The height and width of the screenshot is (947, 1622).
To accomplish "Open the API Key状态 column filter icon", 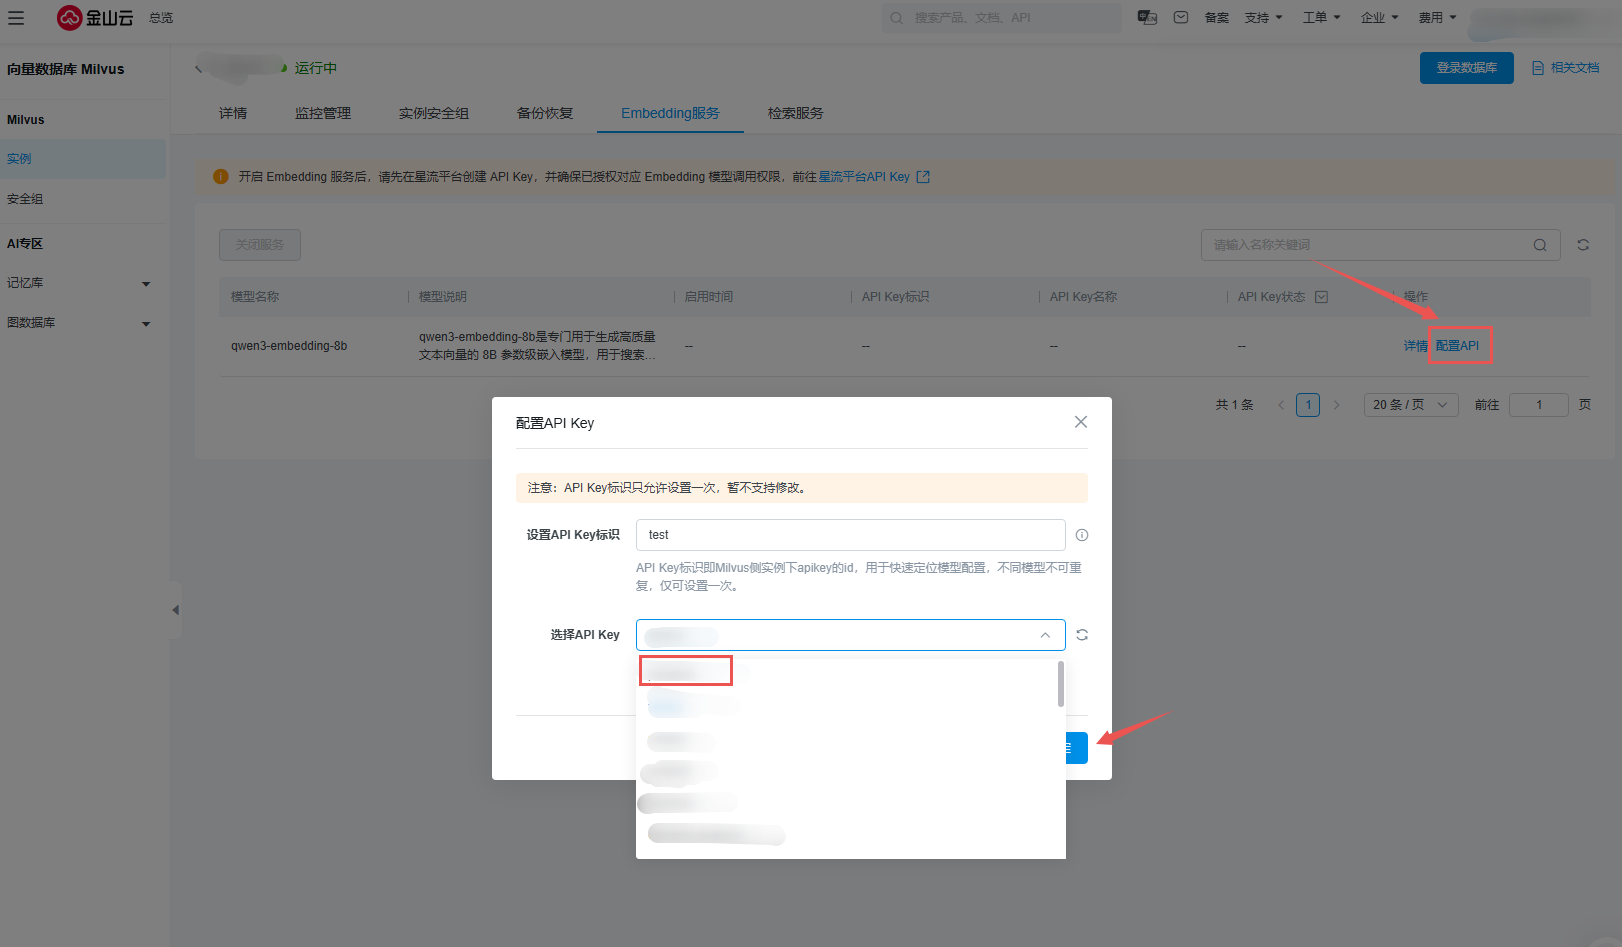I will click(1321, 297).
